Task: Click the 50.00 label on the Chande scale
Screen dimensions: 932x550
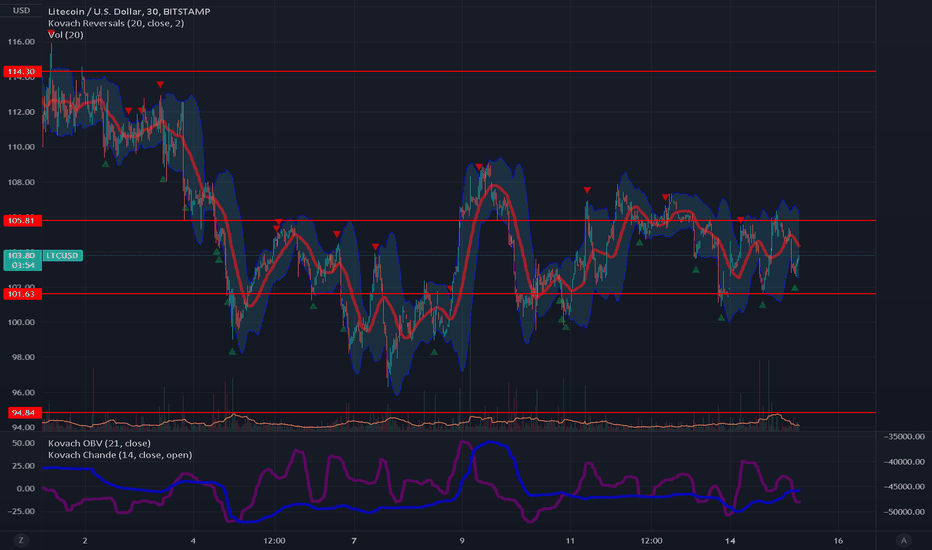Action: 24,444
